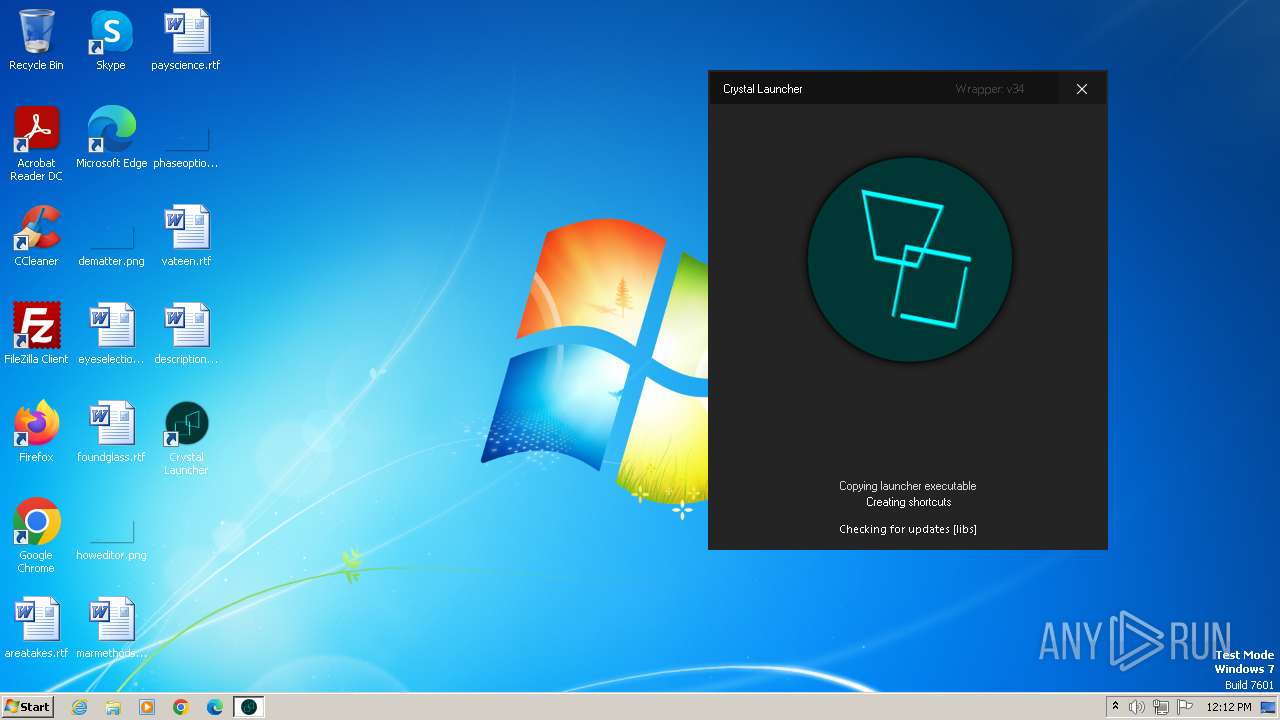
Task: Open File Explorer from the taskbar
Action: click(x=113, y=707)
